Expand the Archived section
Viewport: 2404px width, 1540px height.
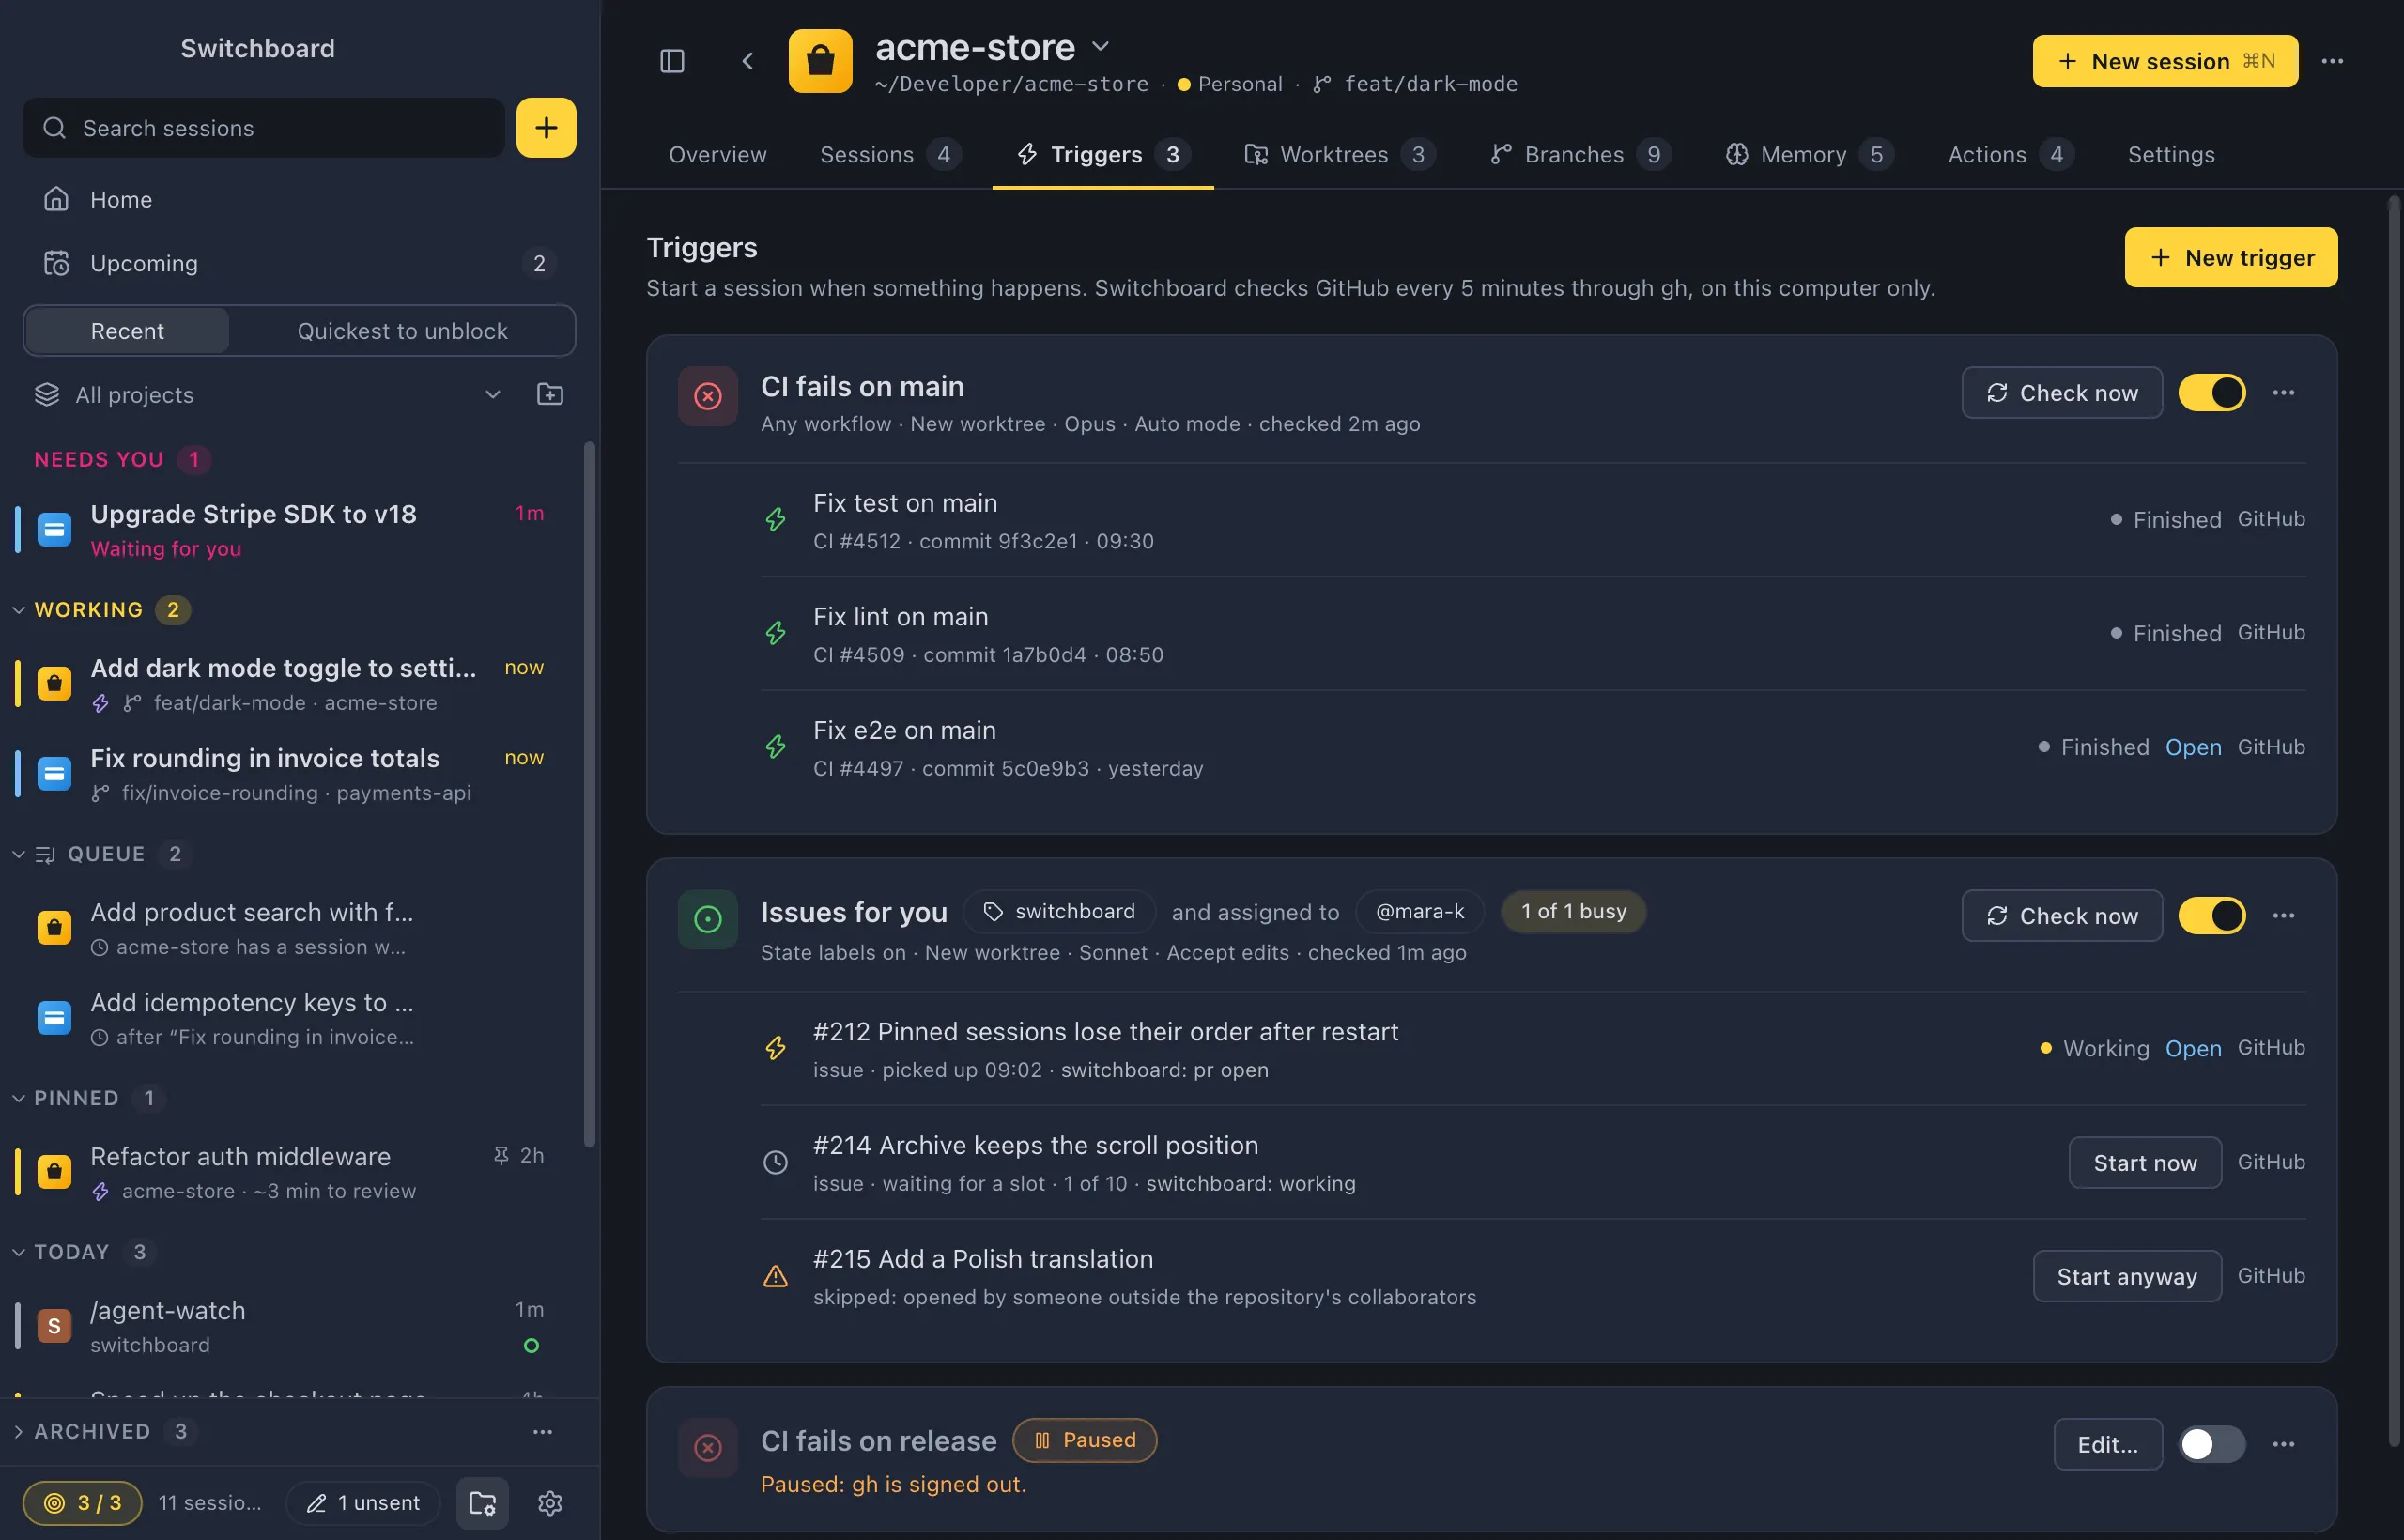[x=18, y=1431]
